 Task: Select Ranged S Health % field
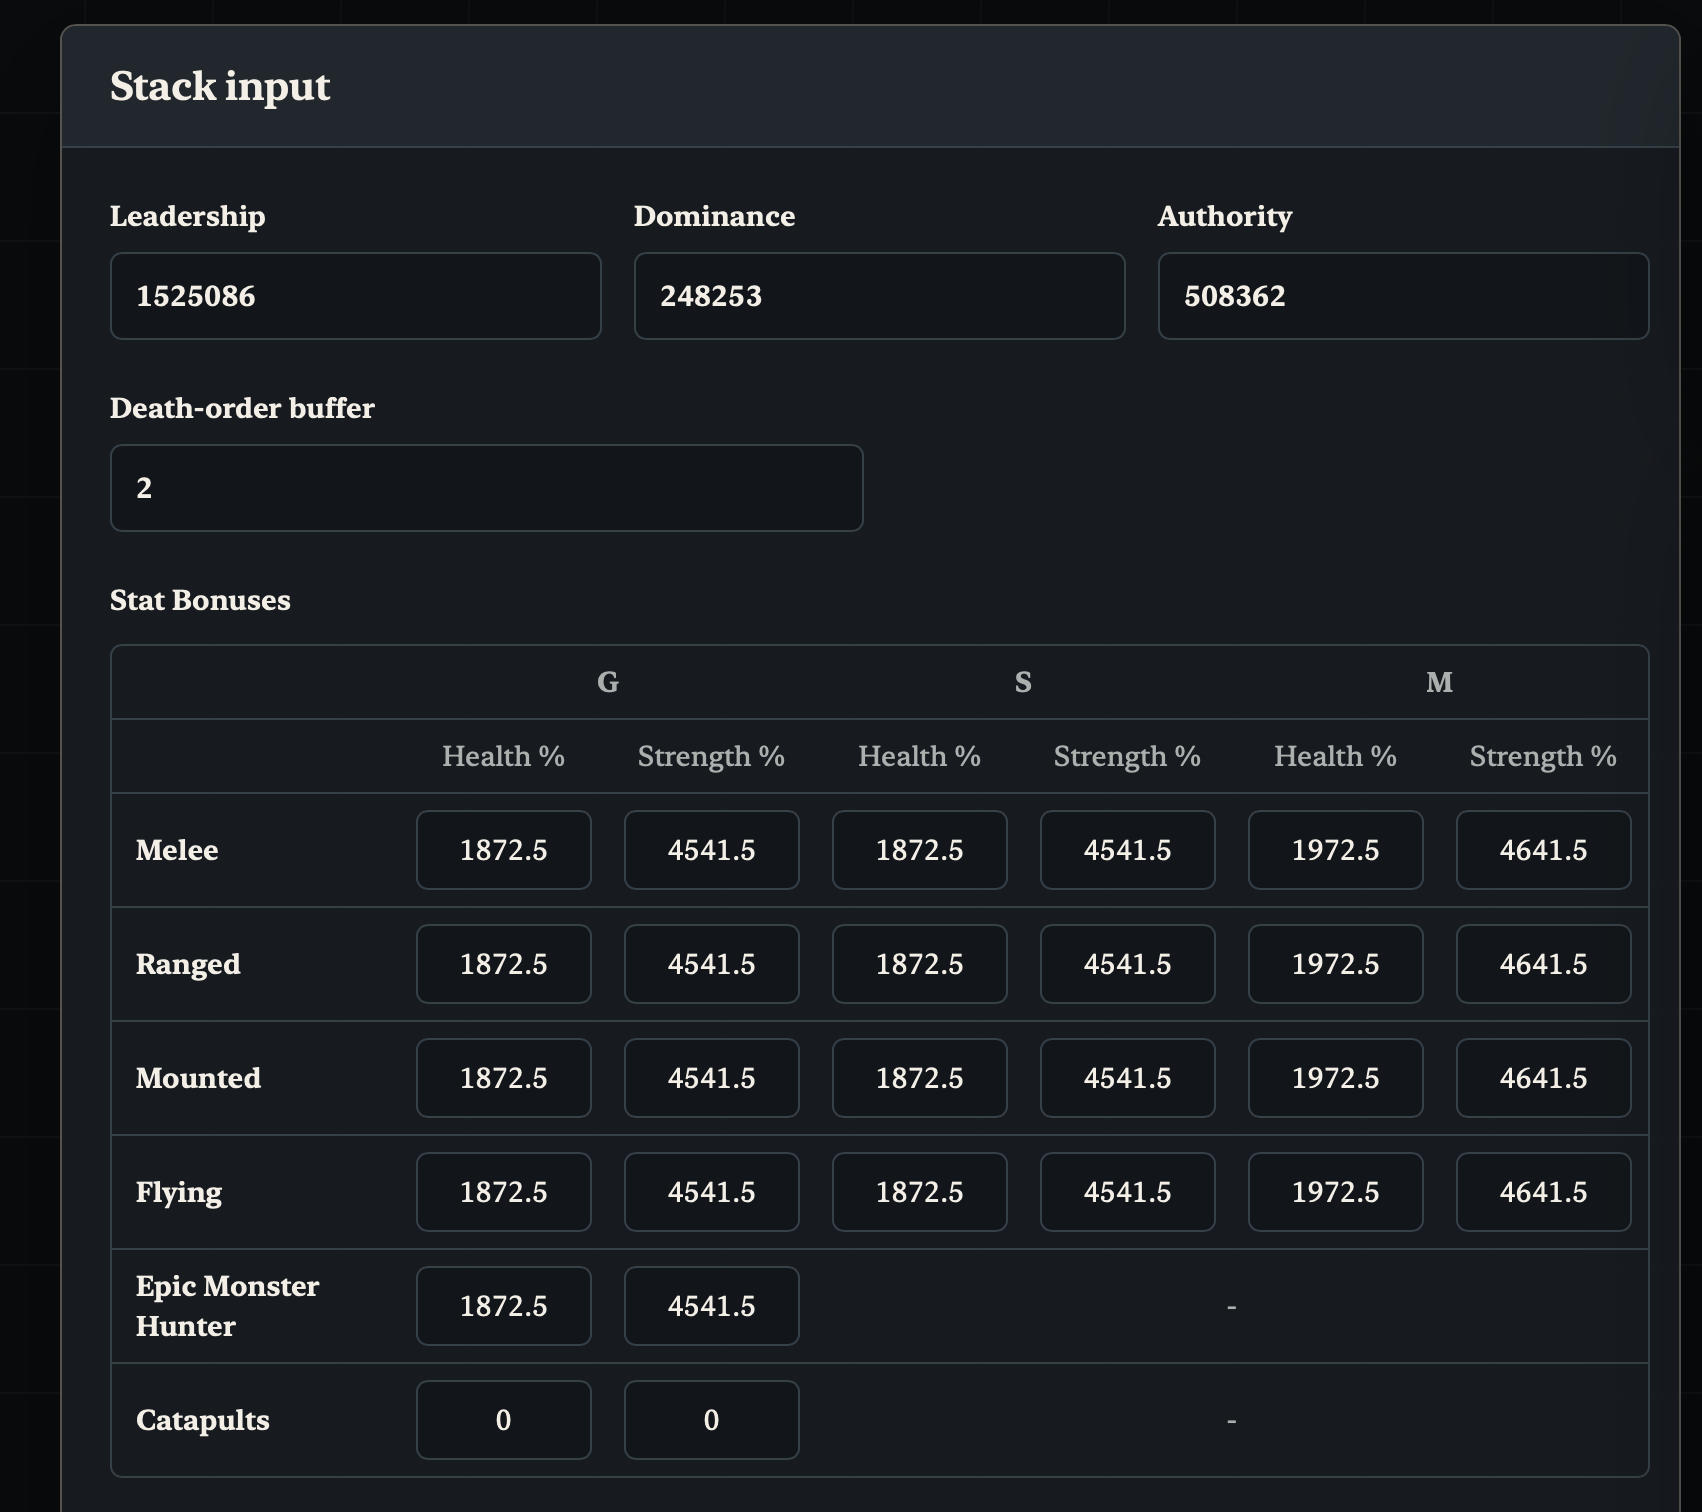919,964
